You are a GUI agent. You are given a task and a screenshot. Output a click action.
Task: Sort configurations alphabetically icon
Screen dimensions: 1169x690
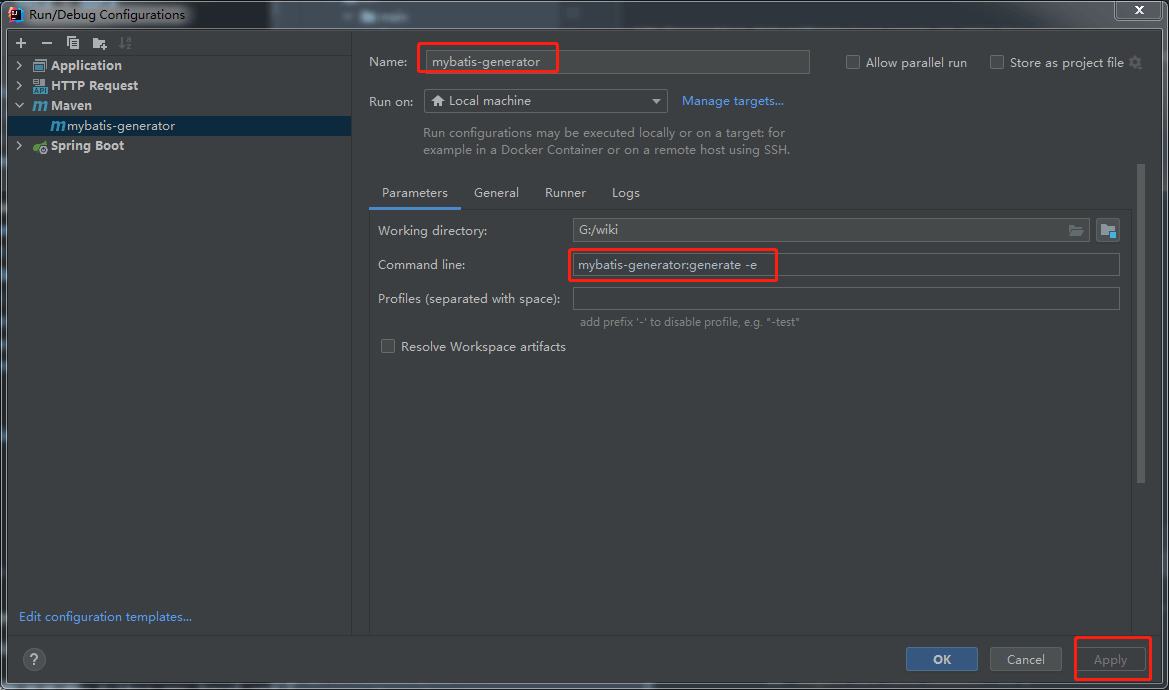125,43
